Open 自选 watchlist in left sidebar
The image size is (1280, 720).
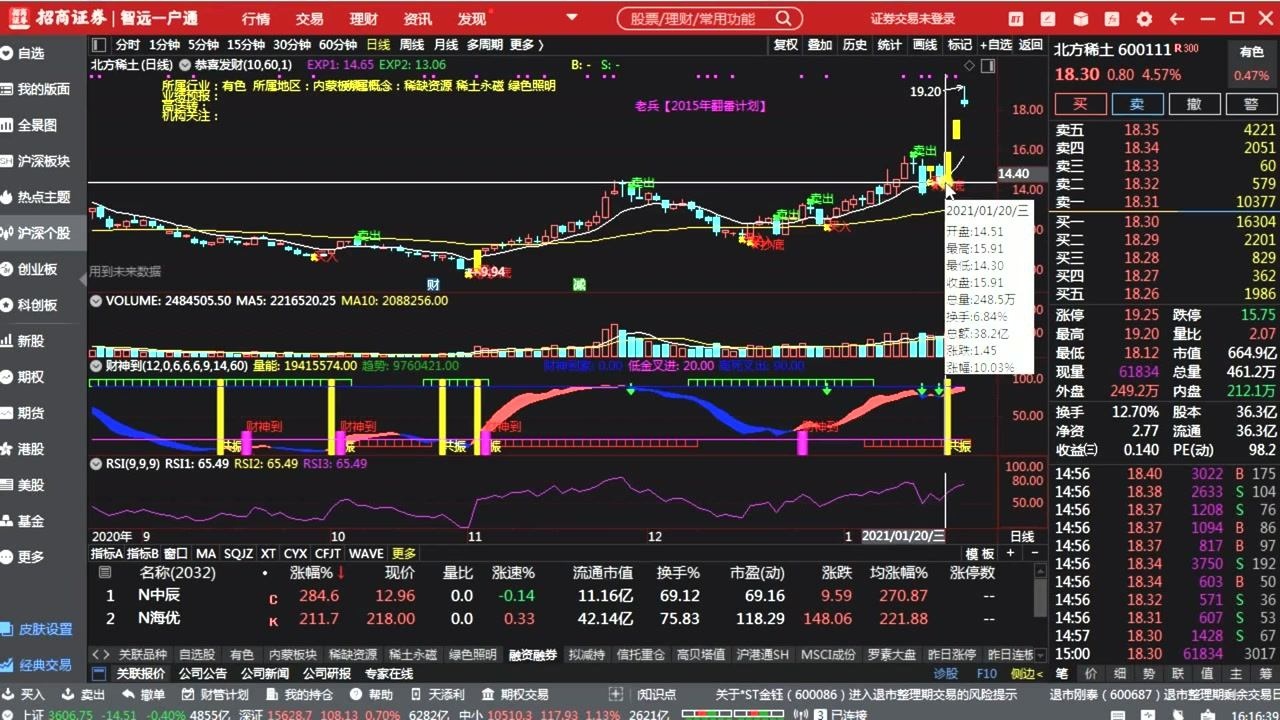click(32, 53)
